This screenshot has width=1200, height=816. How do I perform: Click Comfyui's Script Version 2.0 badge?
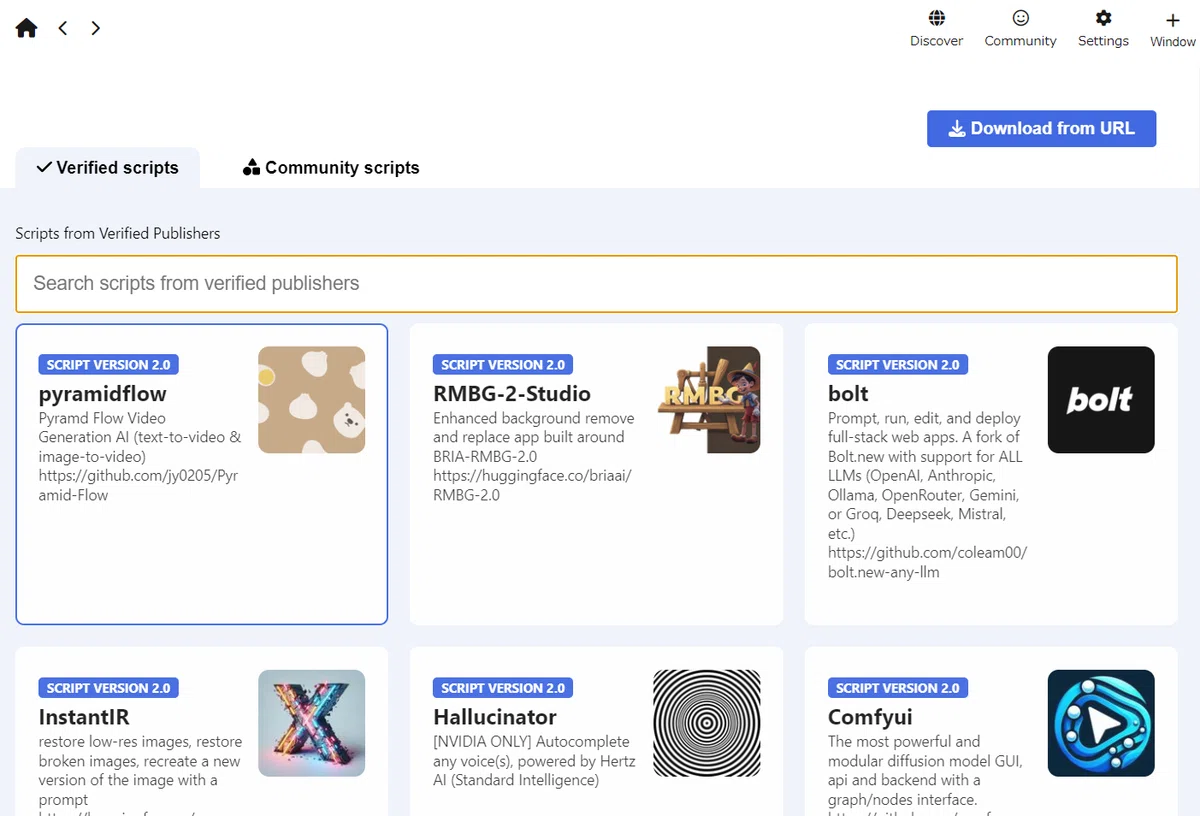tap(898, 688)
